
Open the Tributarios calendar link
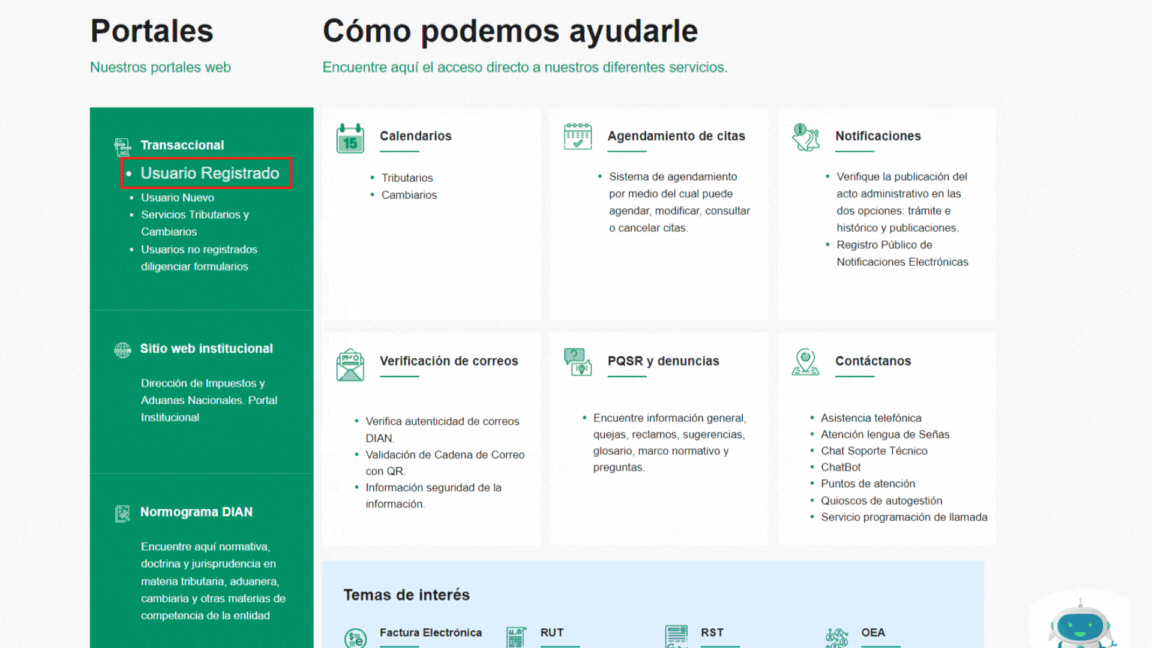pyautogui.click(x=407, y=178)
